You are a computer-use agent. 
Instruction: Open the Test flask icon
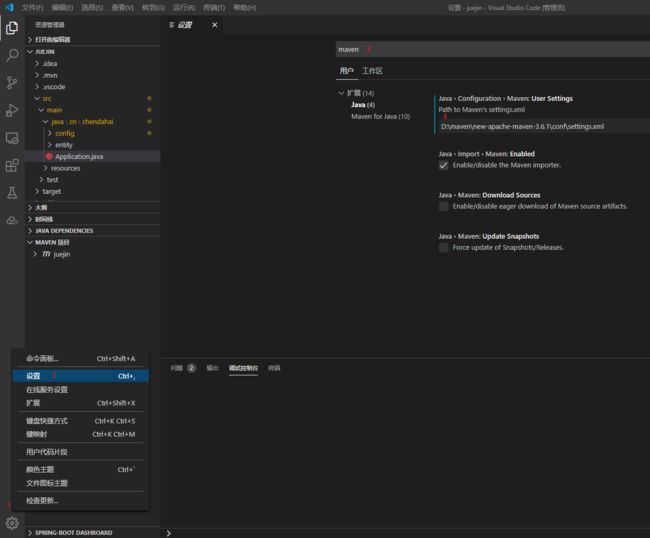pos(12,193)
